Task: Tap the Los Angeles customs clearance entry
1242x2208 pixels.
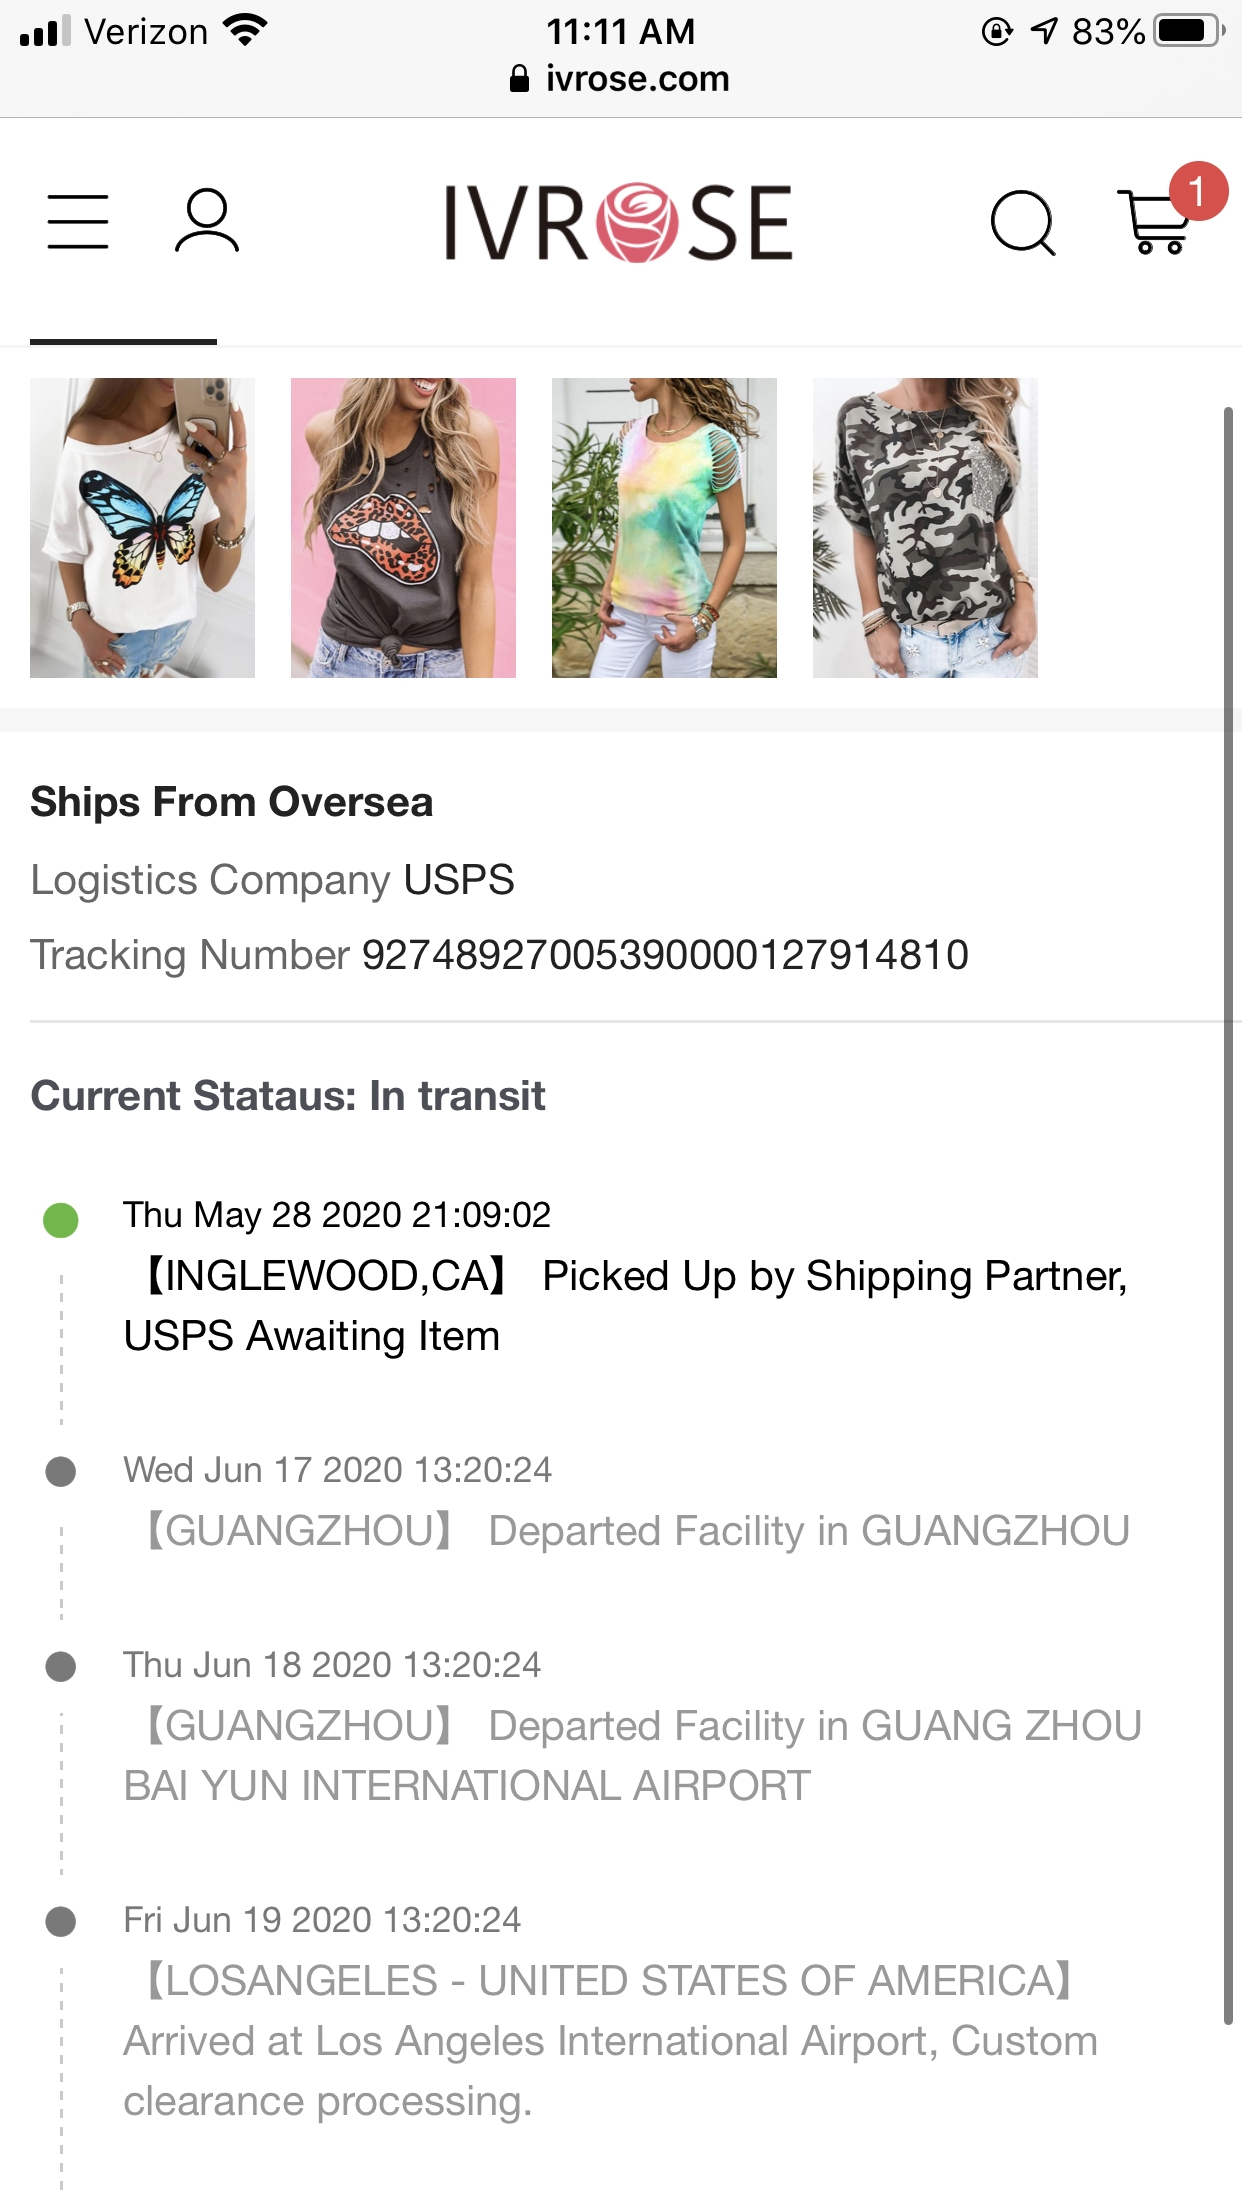Action: coord(610,2040)
